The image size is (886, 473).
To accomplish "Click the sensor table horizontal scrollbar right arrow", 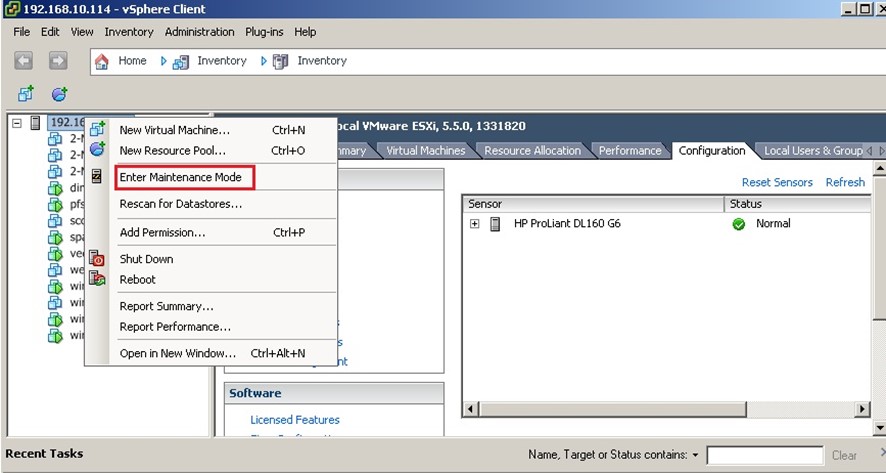I will pos(862,409).
